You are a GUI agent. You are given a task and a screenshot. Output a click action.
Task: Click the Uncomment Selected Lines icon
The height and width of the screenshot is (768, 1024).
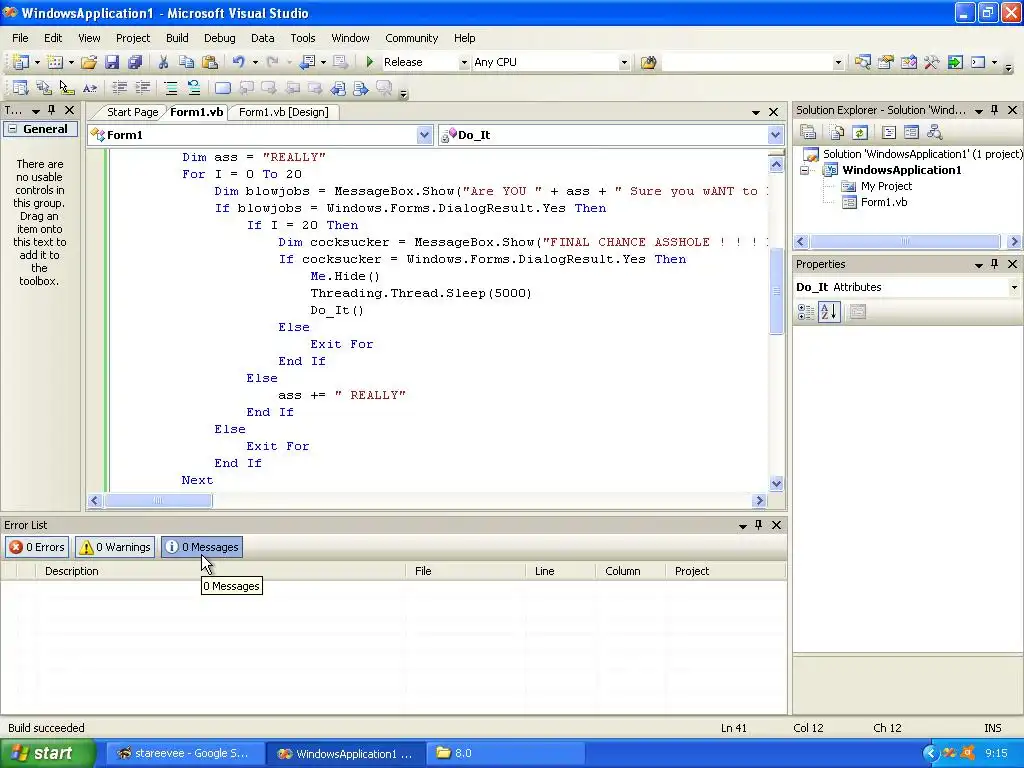(x=194, y=88)
